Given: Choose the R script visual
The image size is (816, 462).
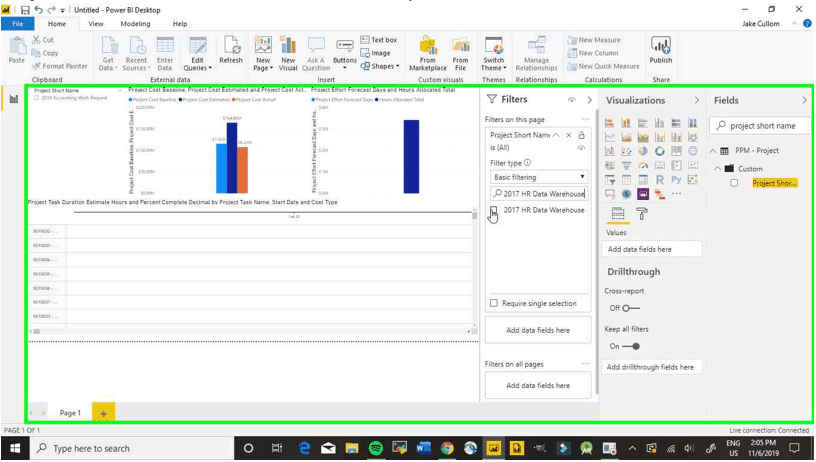Looking at the screenshot, I should click(x=659, y=179).
